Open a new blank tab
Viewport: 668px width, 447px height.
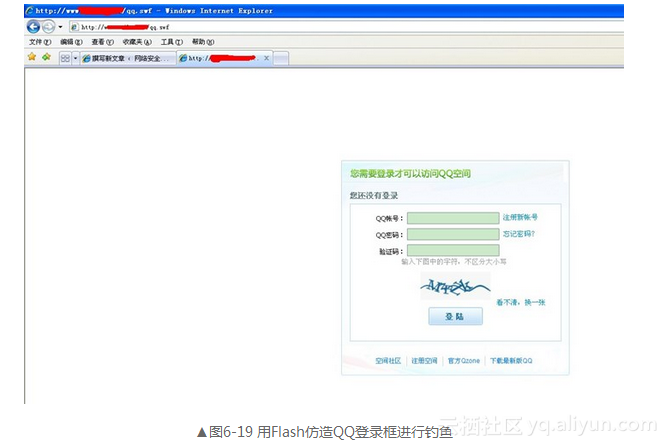281,58
